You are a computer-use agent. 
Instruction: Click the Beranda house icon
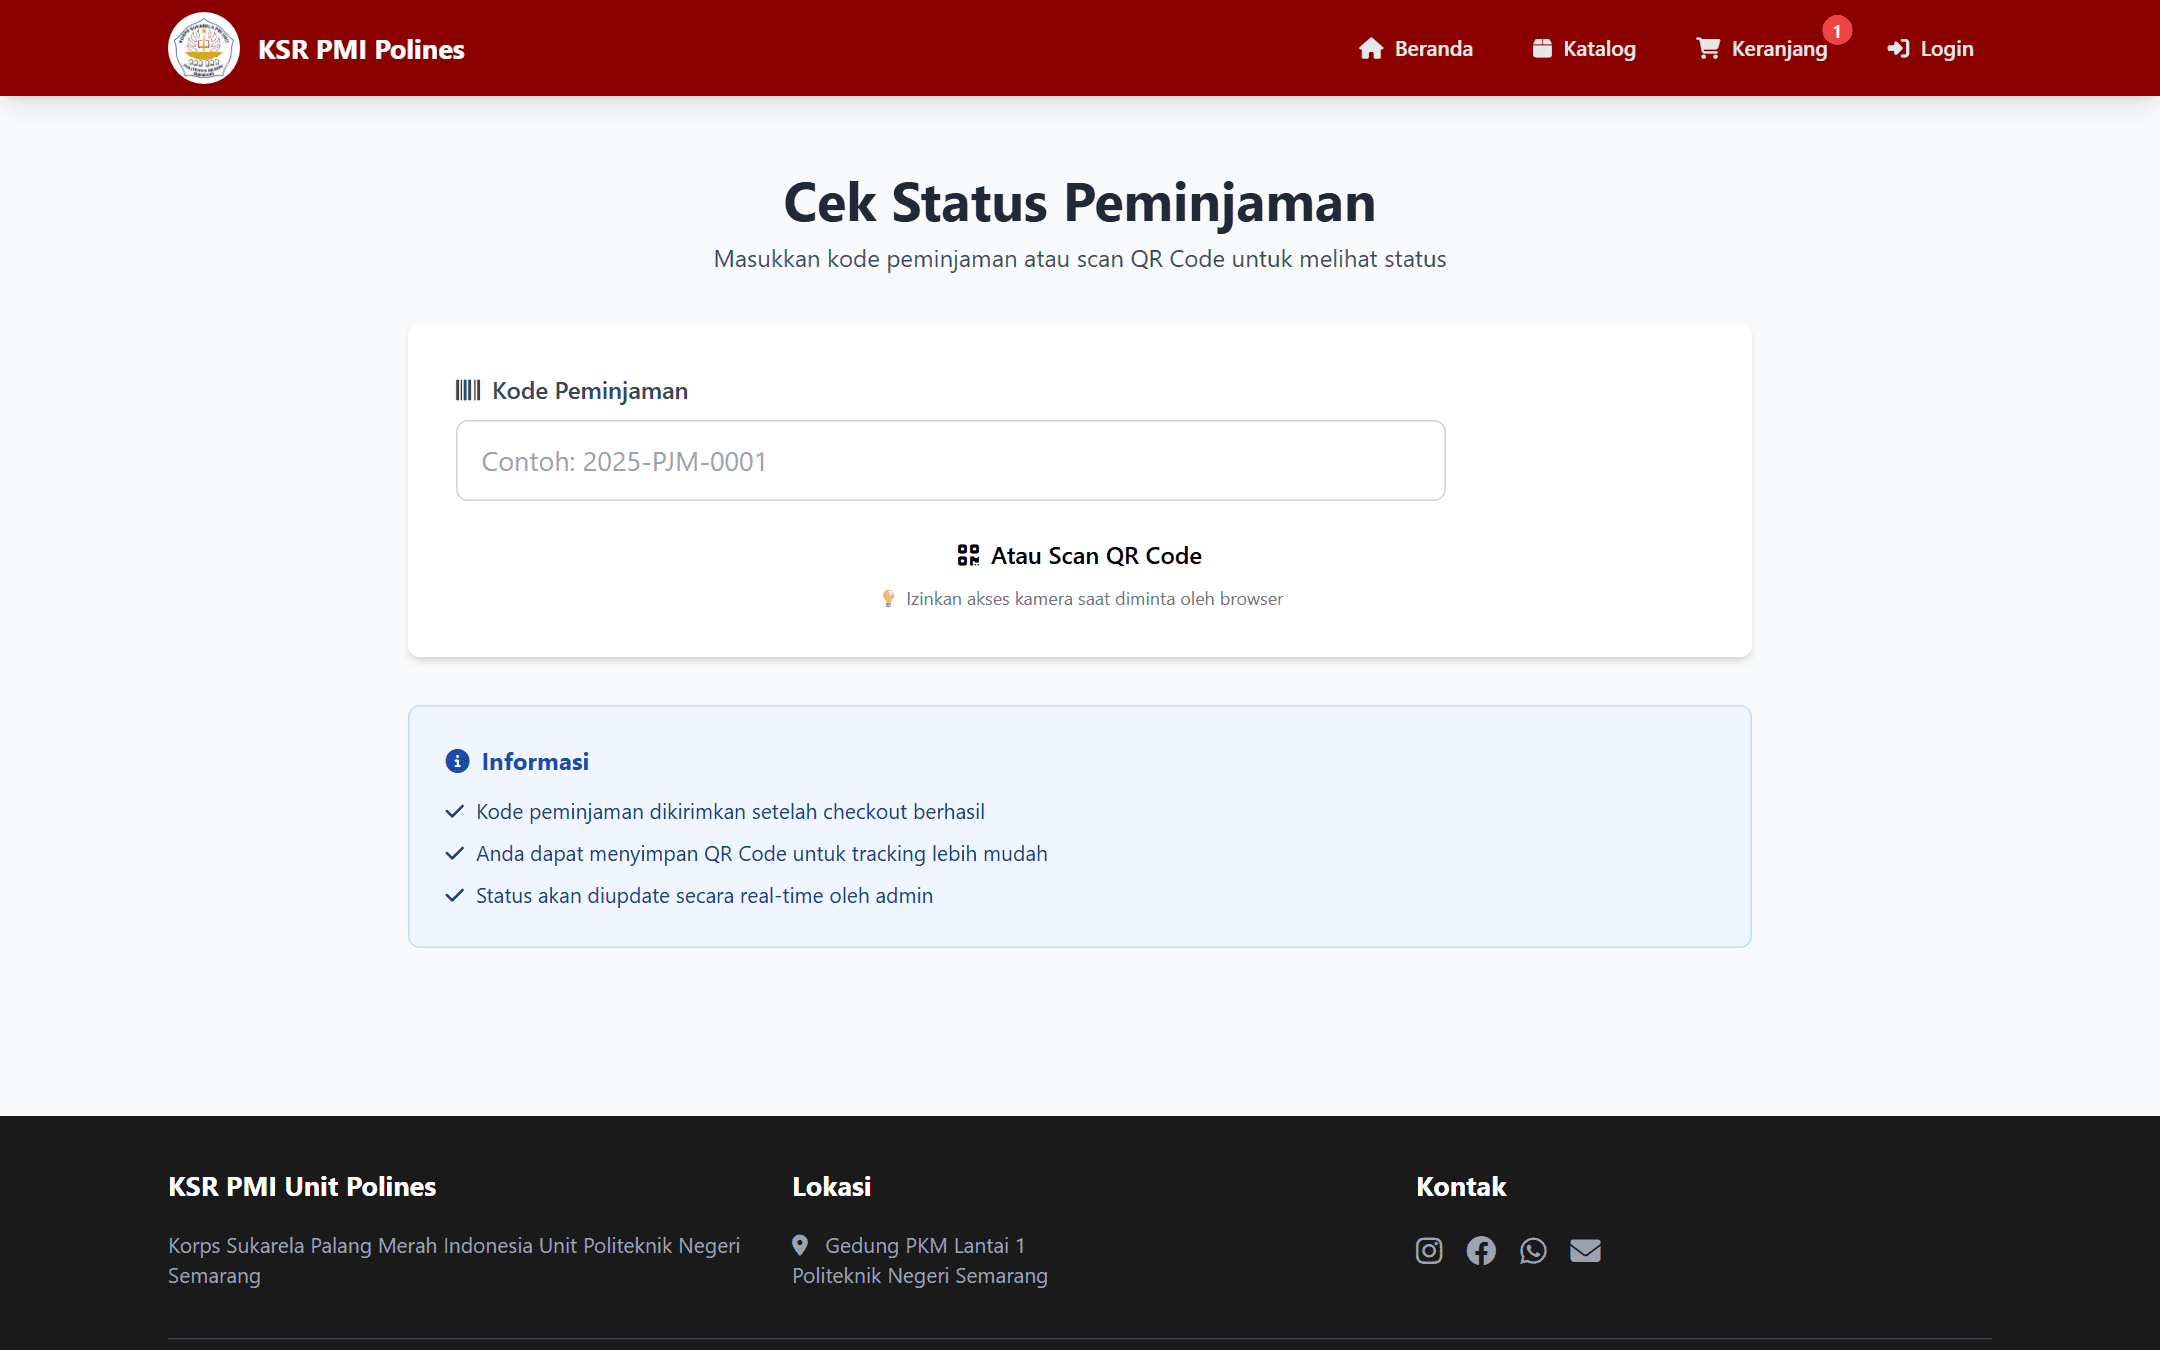pos(1371,48)
